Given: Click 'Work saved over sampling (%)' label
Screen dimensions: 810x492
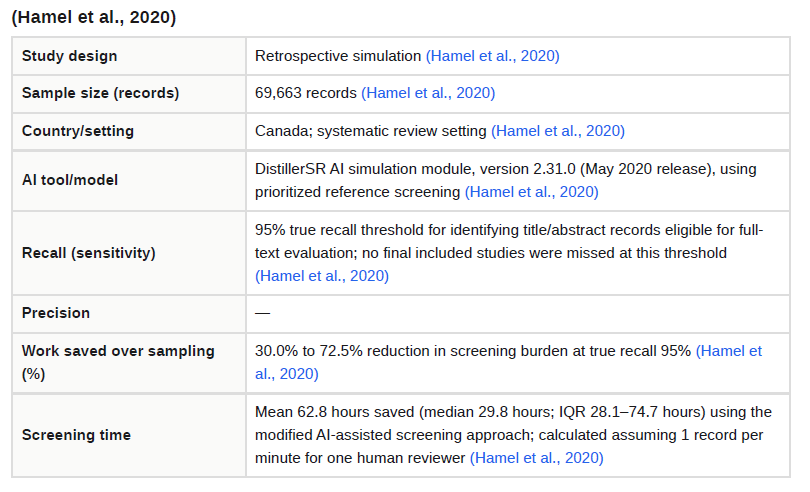Looking at the screenshot, I should [118, 362].
